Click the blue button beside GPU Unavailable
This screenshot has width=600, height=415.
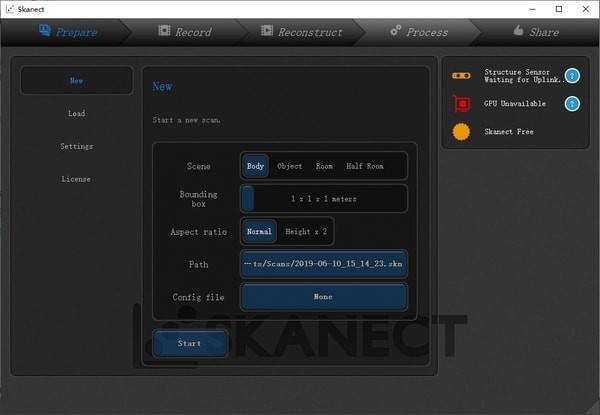572,104
